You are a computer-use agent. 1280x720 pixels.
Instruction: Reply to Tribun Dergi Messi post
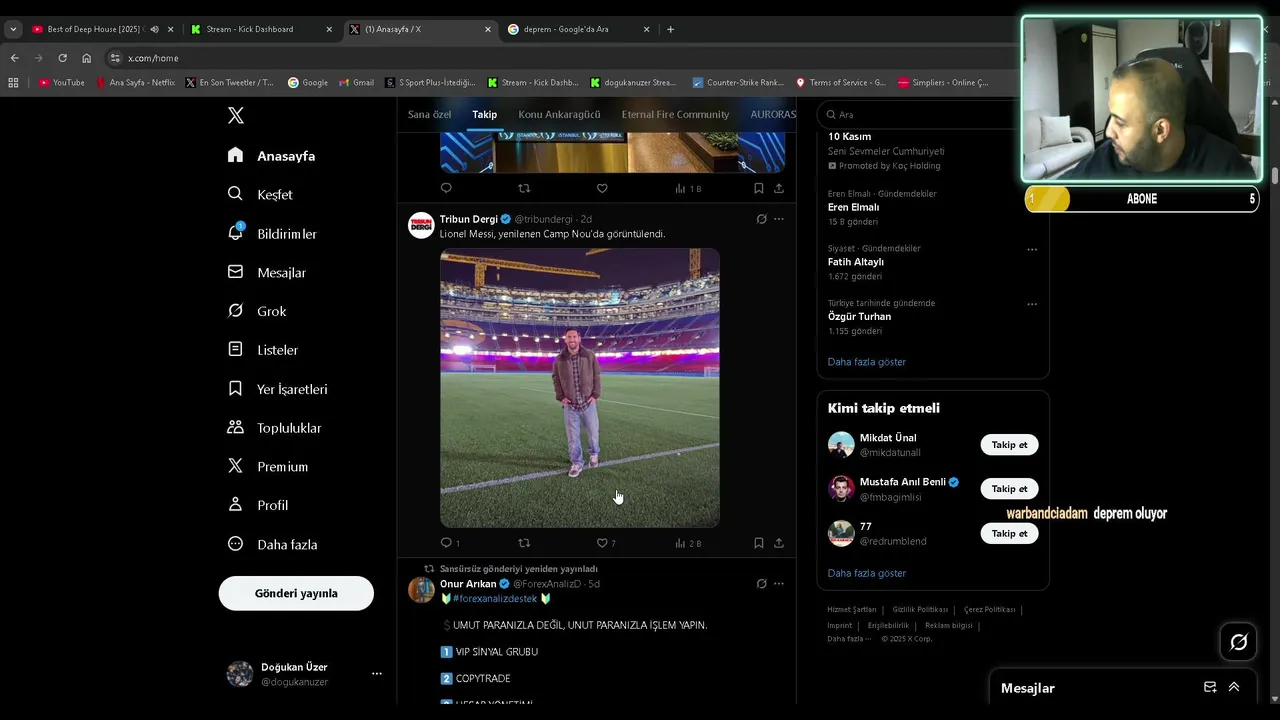pos(446,543)
